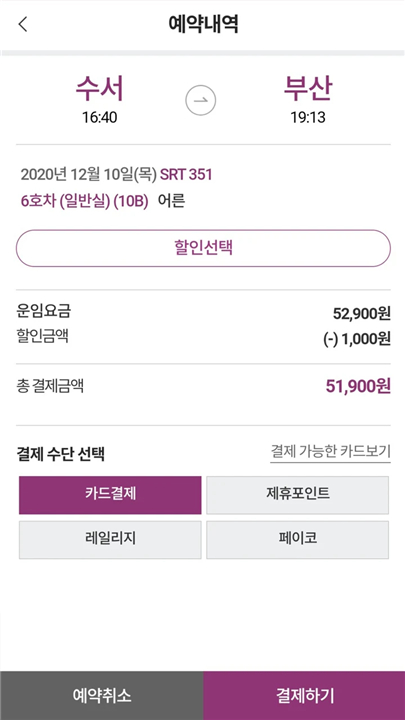The height and width of the screenshot is (720, 405).
Task: Click the 수서 departure station name
Action: point(100,89)
